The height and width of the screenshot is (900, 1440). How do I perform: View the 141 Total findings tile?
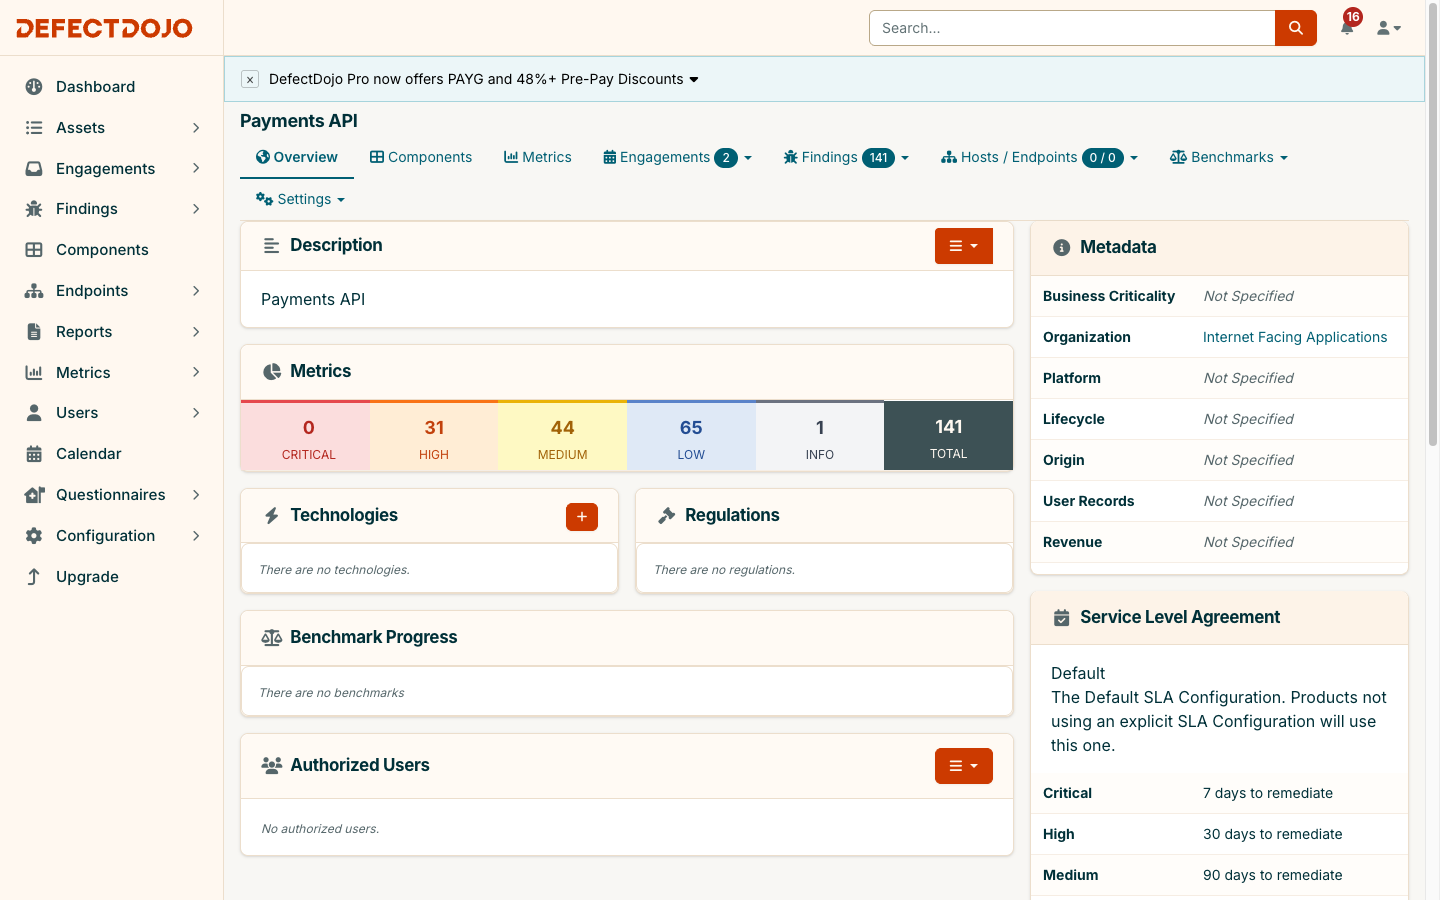[949, 436]
